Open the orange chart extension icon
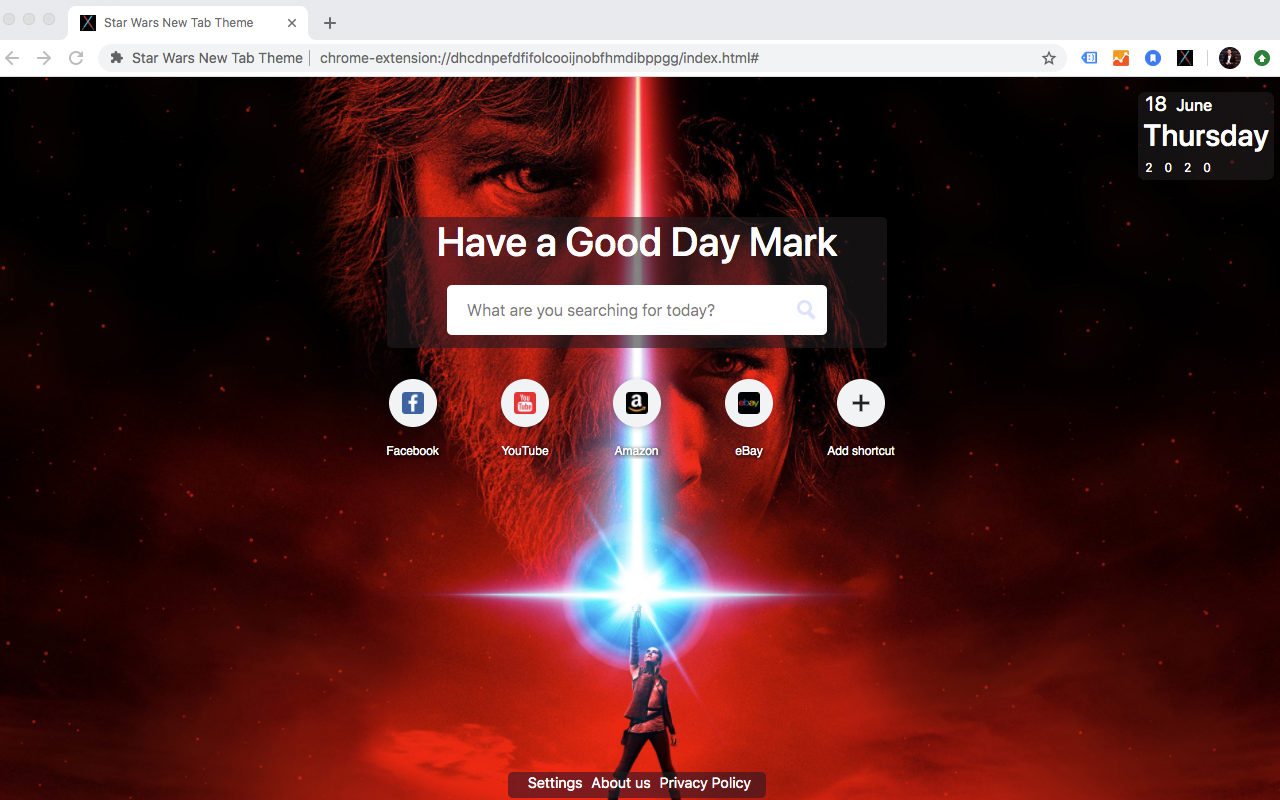The width and height of the screenshot is (1280, 800). 1121,58
